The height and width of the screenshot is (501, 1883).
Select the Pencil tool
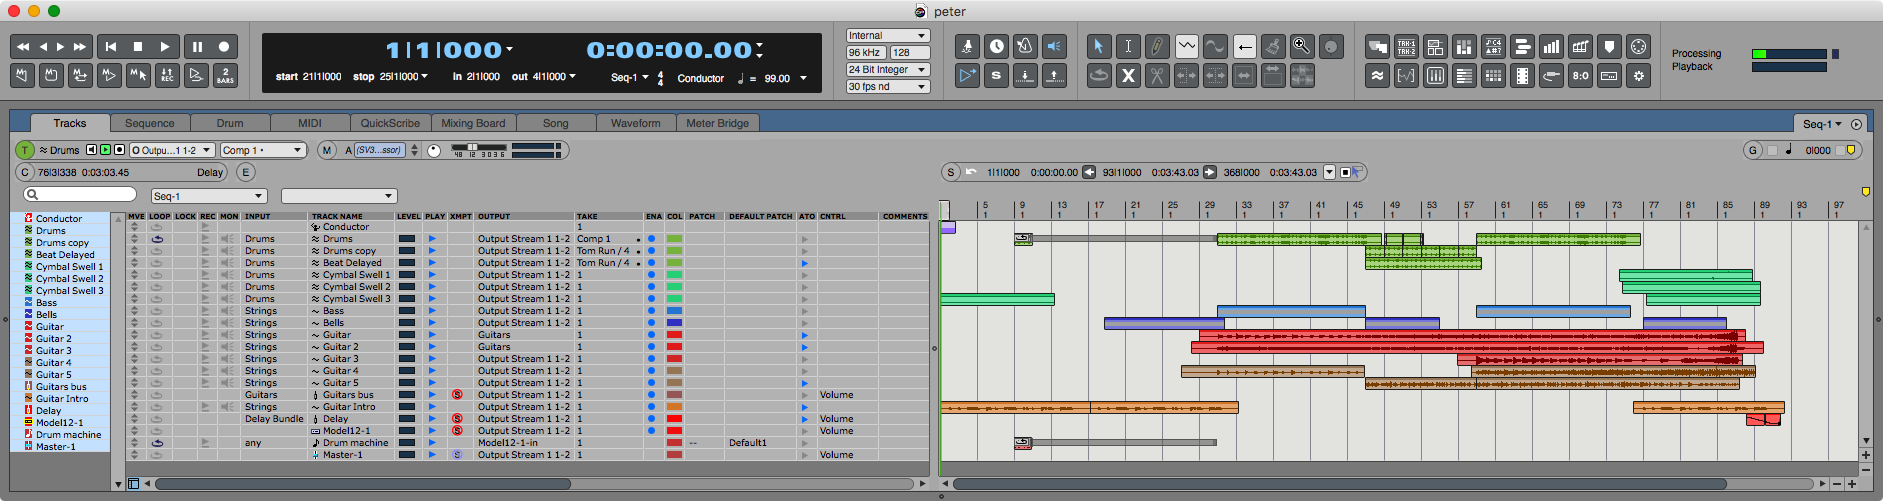[x=1157, y=46]
